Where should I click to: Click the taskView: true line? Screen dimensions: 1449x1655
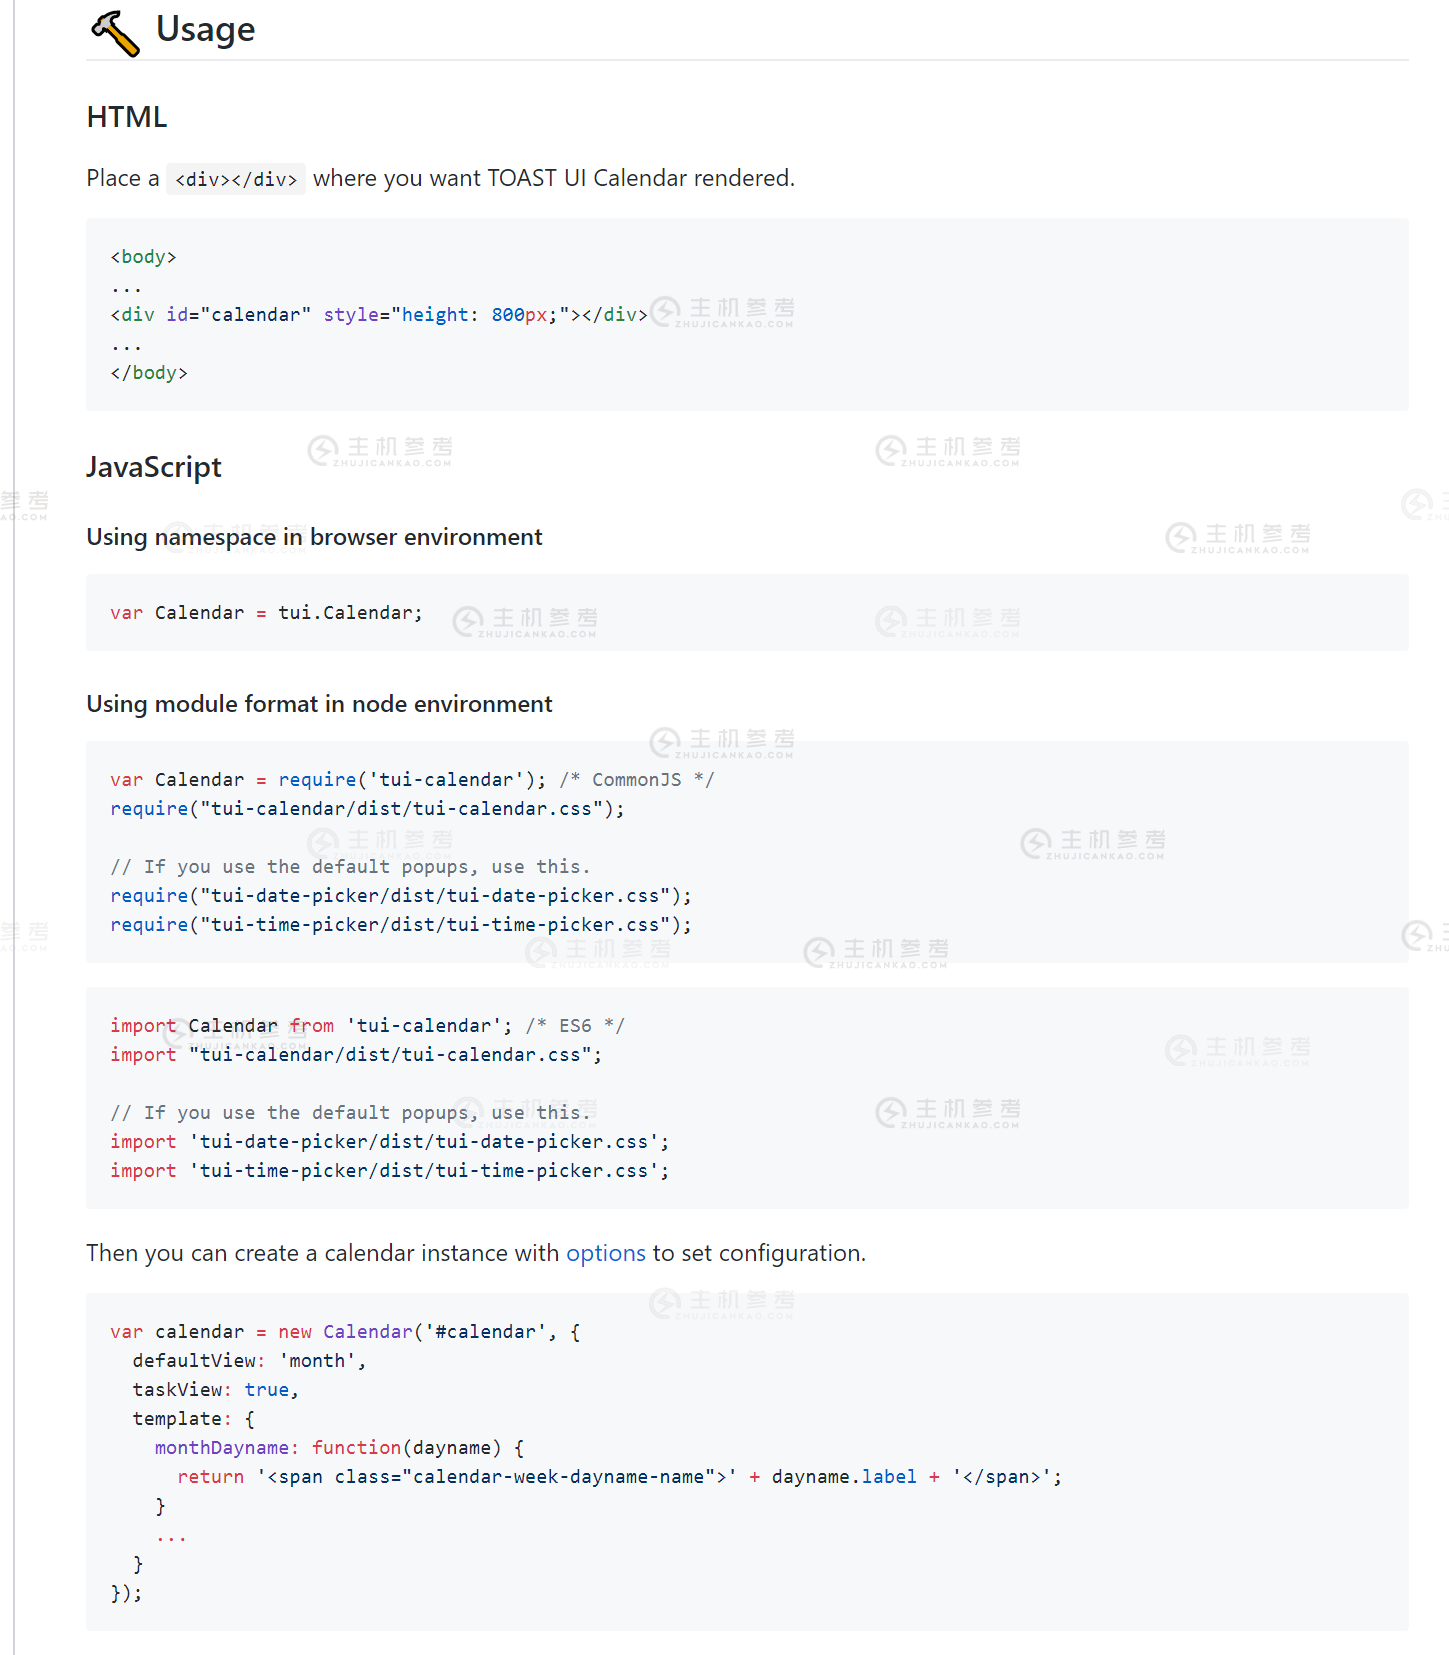click(215, 1390)
